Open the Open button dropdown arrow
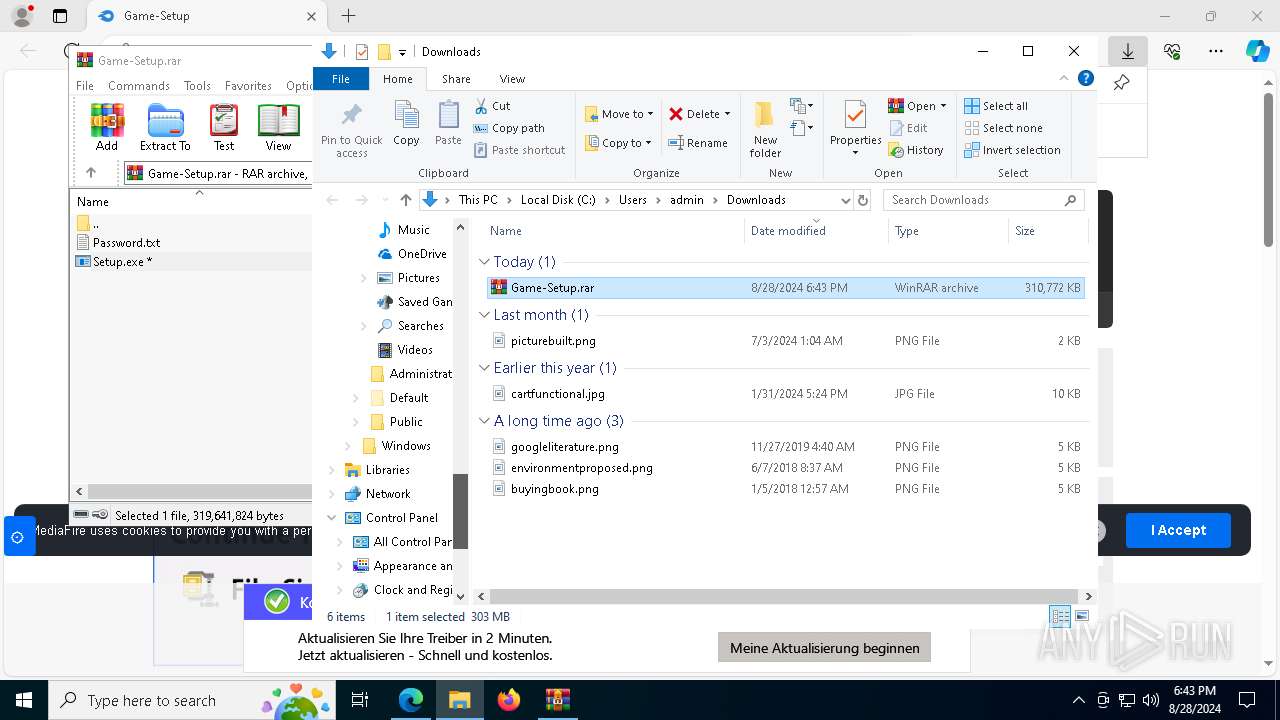The image size is (1280, 720). click(x=943, y=106)
